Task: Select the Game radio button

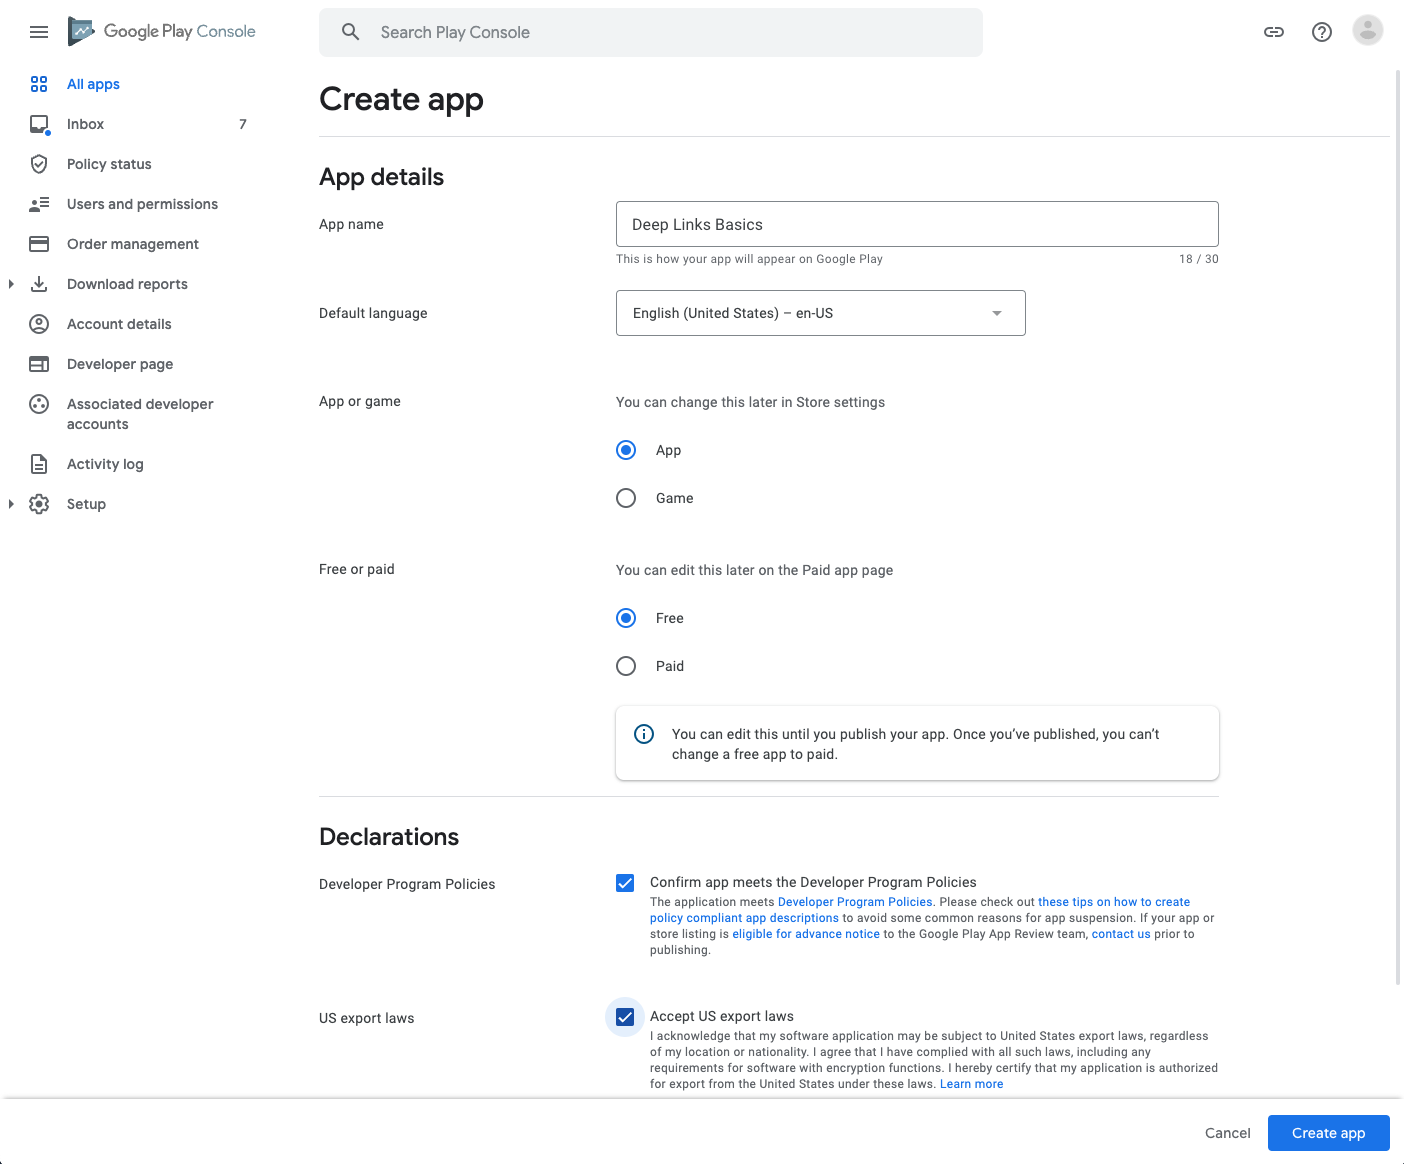Action: (626, 498)
